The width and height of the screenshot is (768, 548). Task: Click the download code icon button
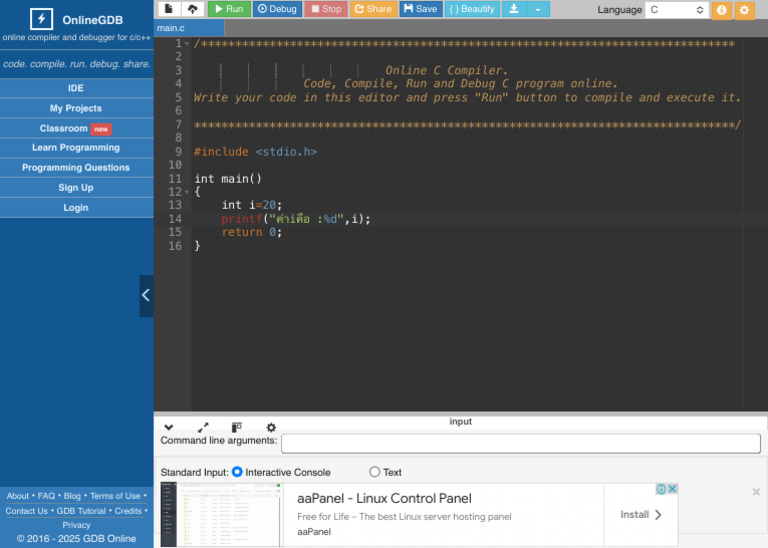[x=513, y=9]
